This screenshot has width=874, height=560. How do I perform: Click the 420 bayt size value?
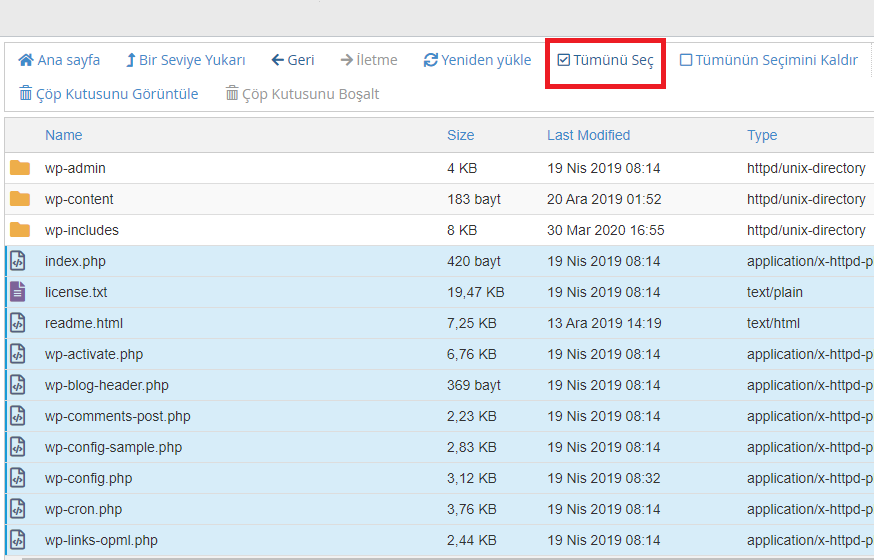coord(474,261)
